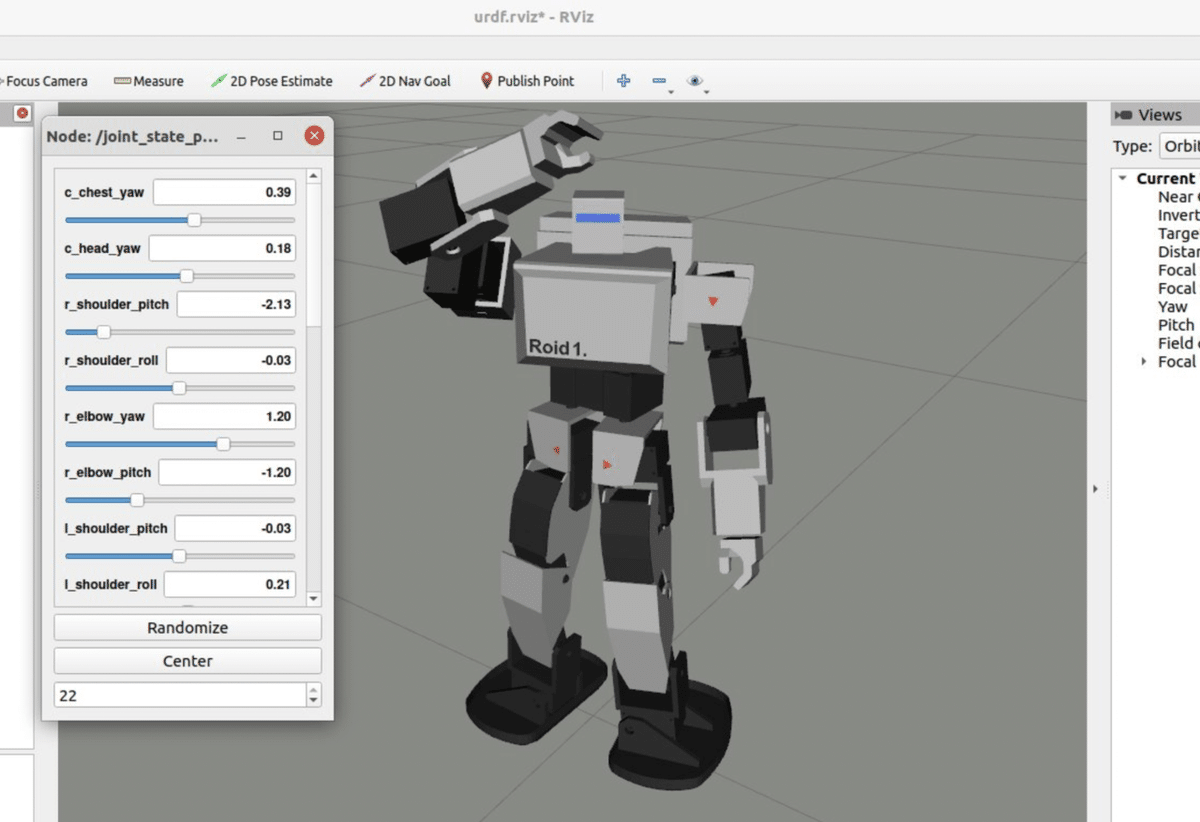
Task: Click the Randomize button
Action: [188, 628]
